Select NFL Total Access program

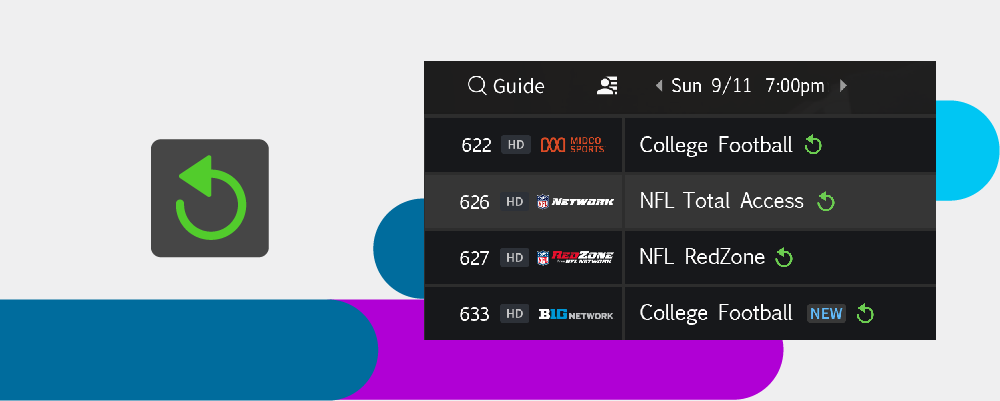(x=721, y=202)
